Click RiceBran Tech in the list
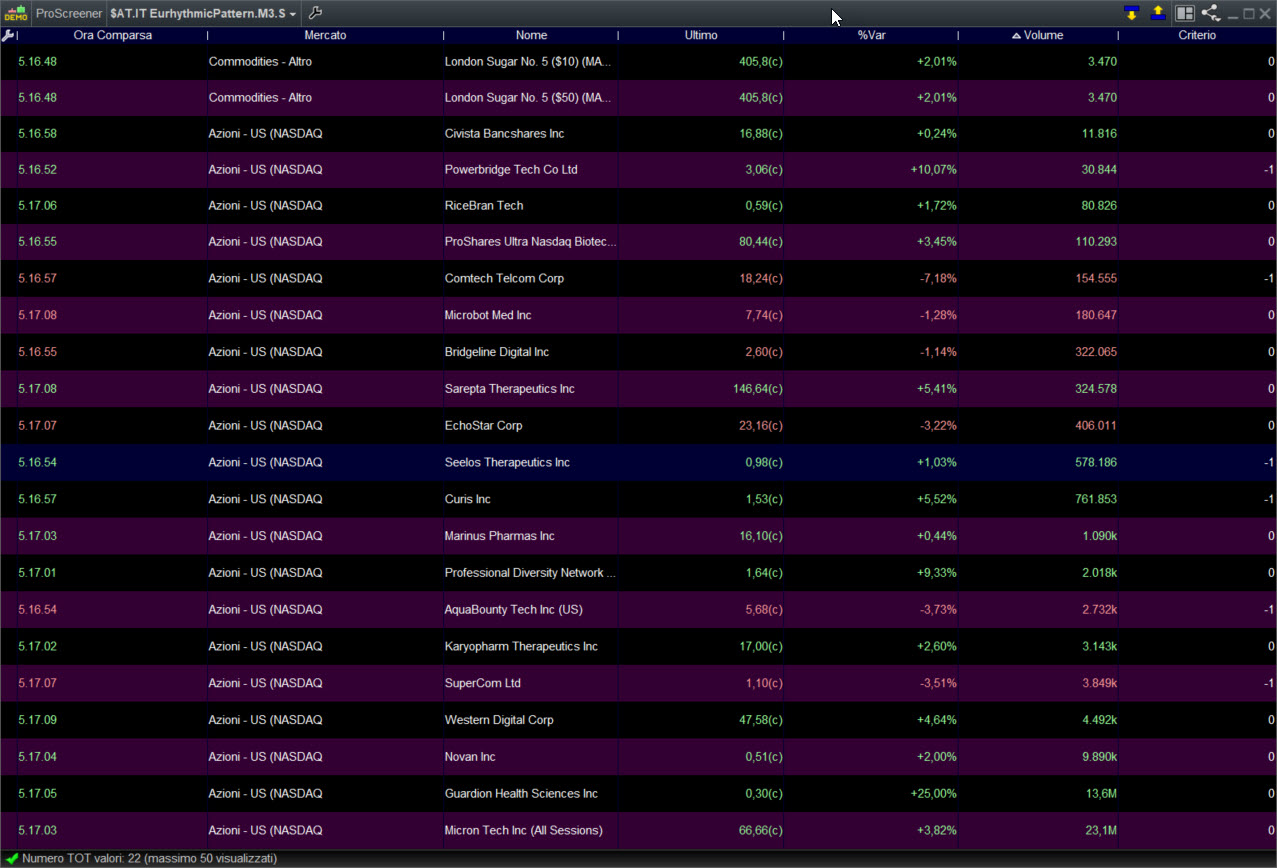Screen dimensions: 1277x868 pyautogui.click(x=484, y=206)
